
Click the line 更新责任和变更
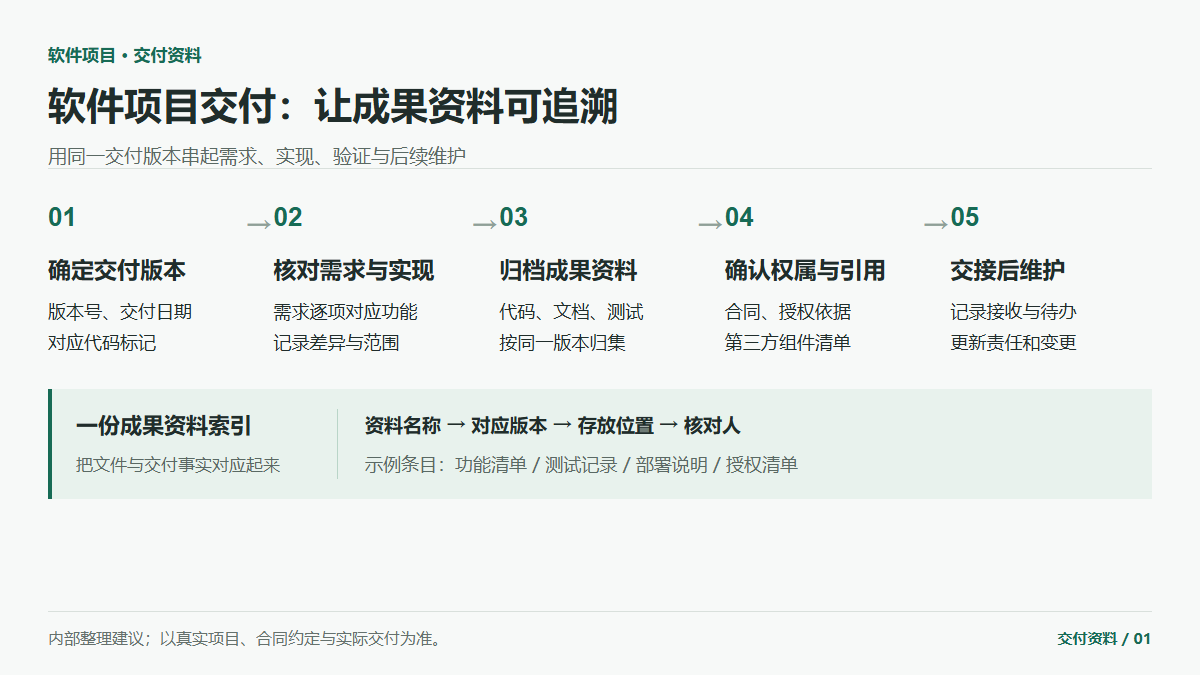[1014, 343]
